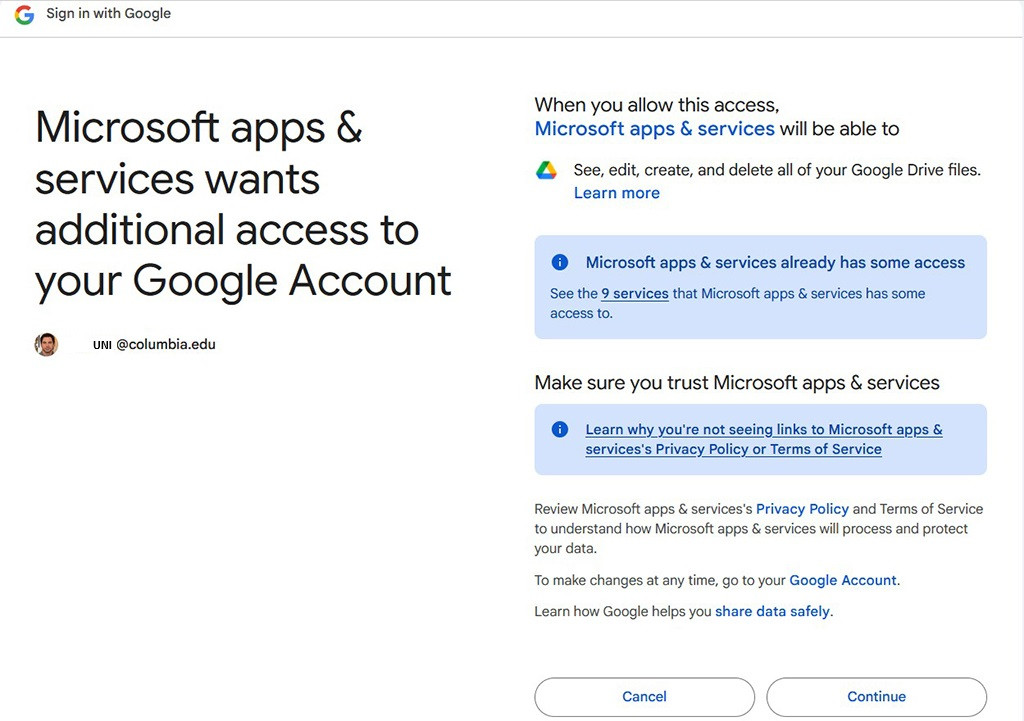Click the info icon in the access banner

[x=560, y=262]
